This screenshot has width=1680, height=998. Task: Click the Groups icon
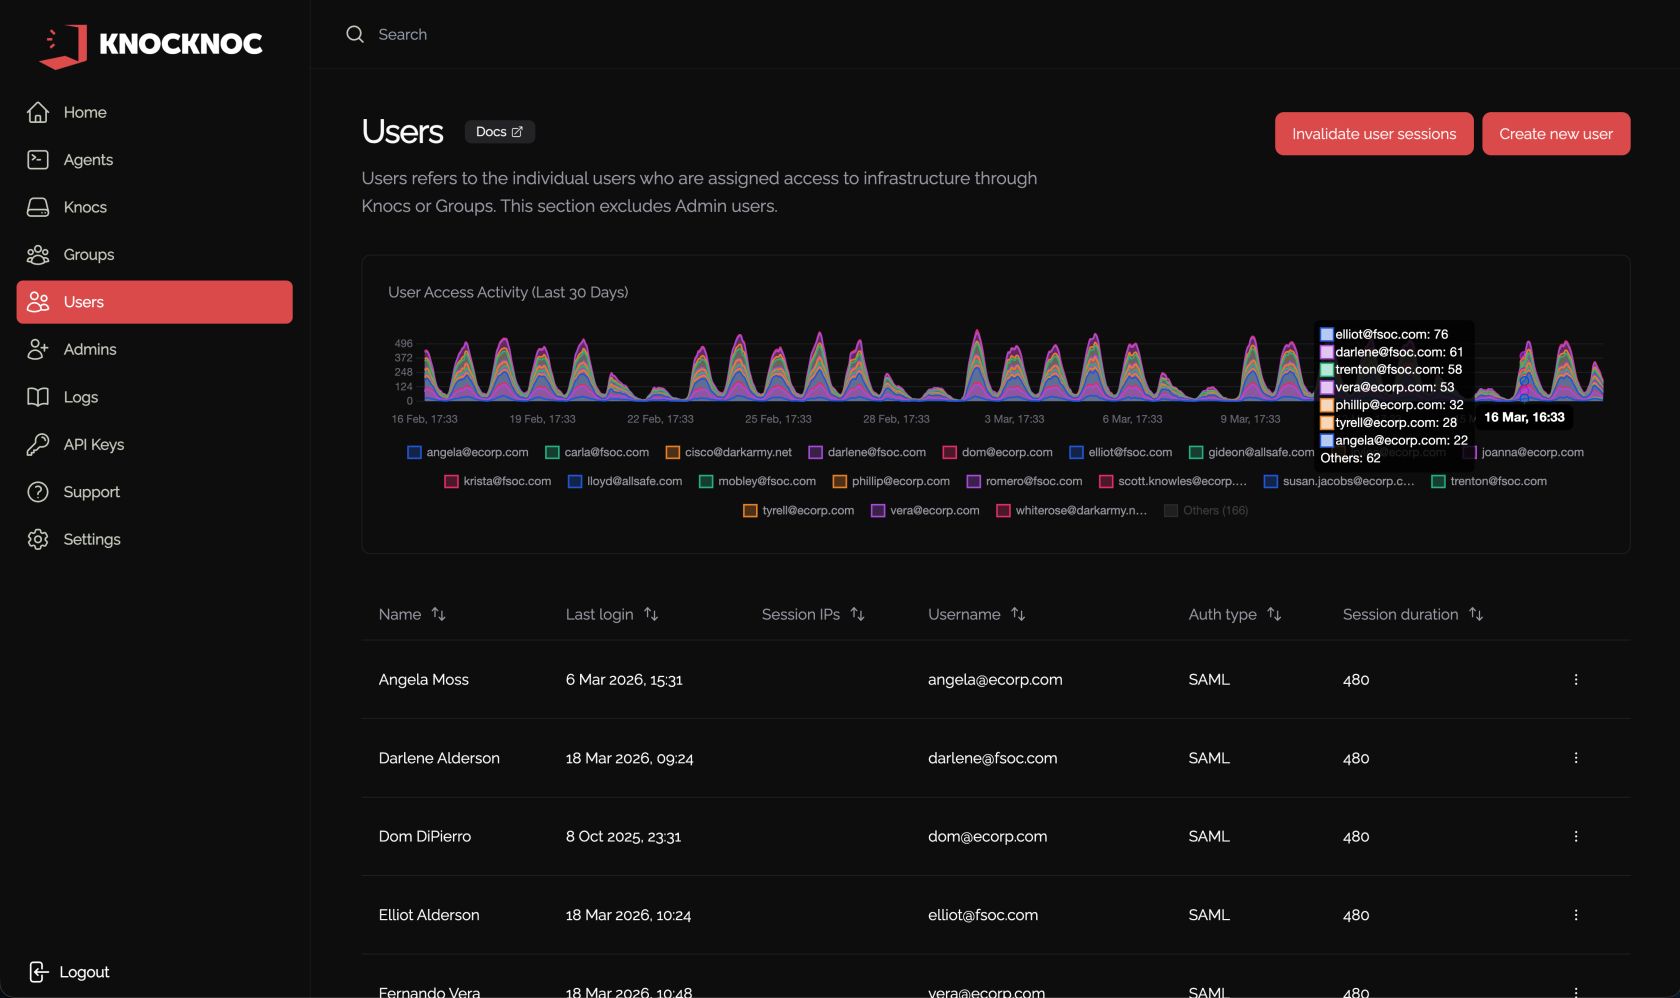(37, 254)
